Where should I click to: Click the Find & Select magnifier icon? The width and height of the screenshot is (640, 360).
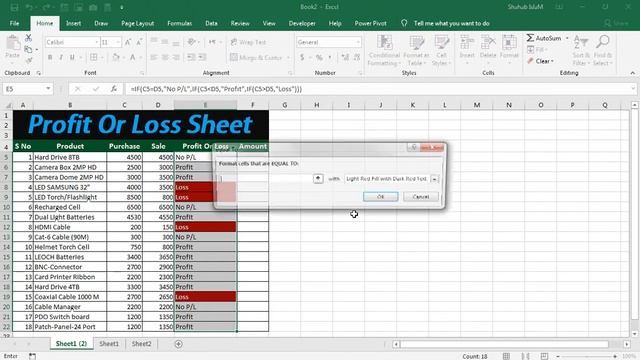point(602,42)
